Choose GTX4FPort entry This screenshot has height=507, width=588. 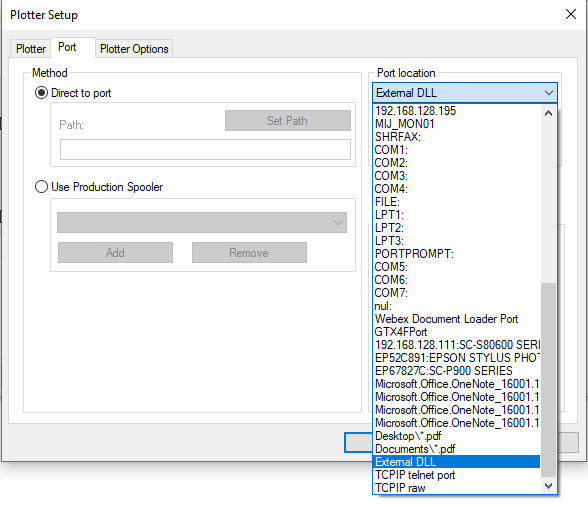point(456,332)
